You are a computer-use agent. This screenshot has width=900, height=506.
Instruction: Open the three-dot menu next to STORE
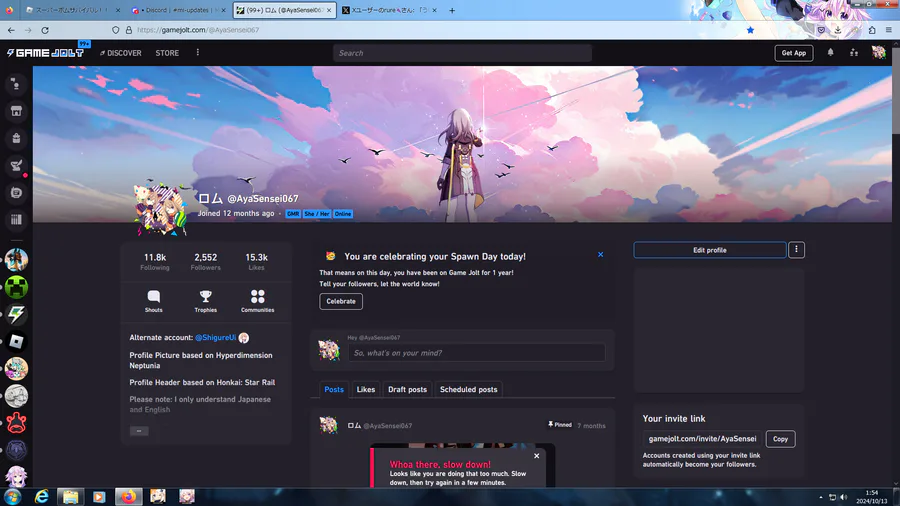pyautogui.click(x=198, y=52)
